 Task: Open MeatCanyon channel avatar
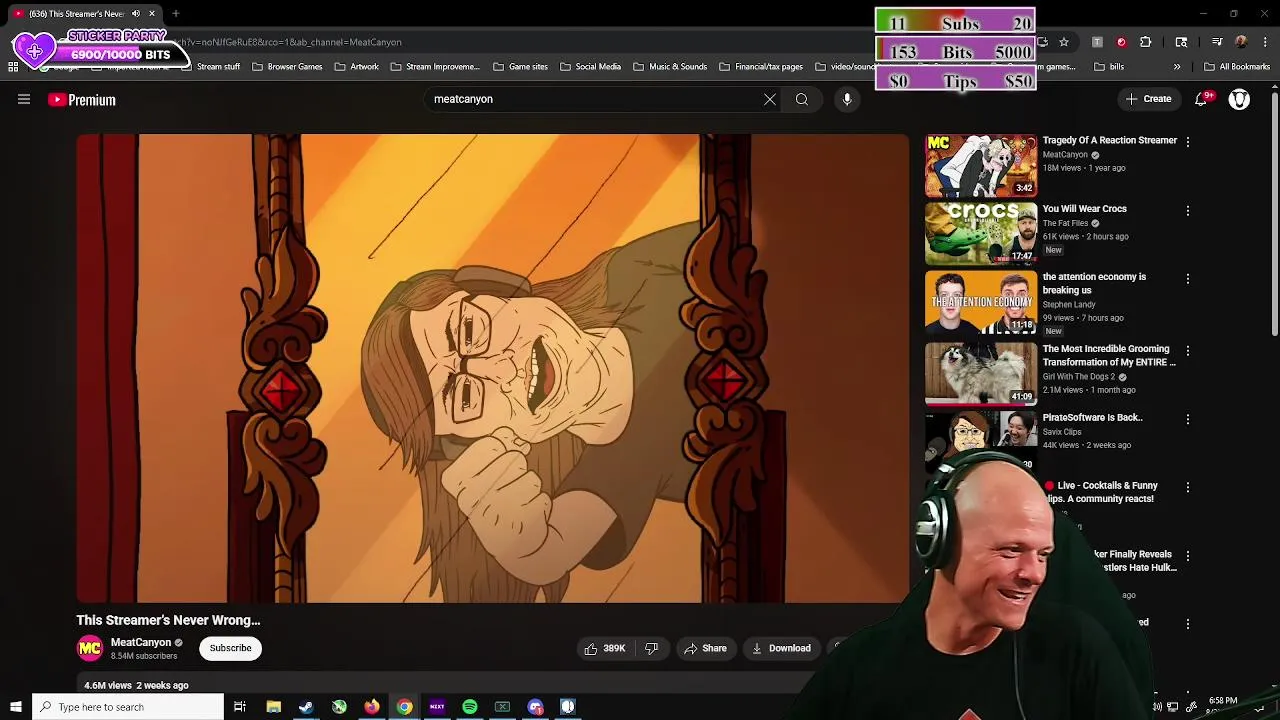pyautogui.click(x=90, y=648)
